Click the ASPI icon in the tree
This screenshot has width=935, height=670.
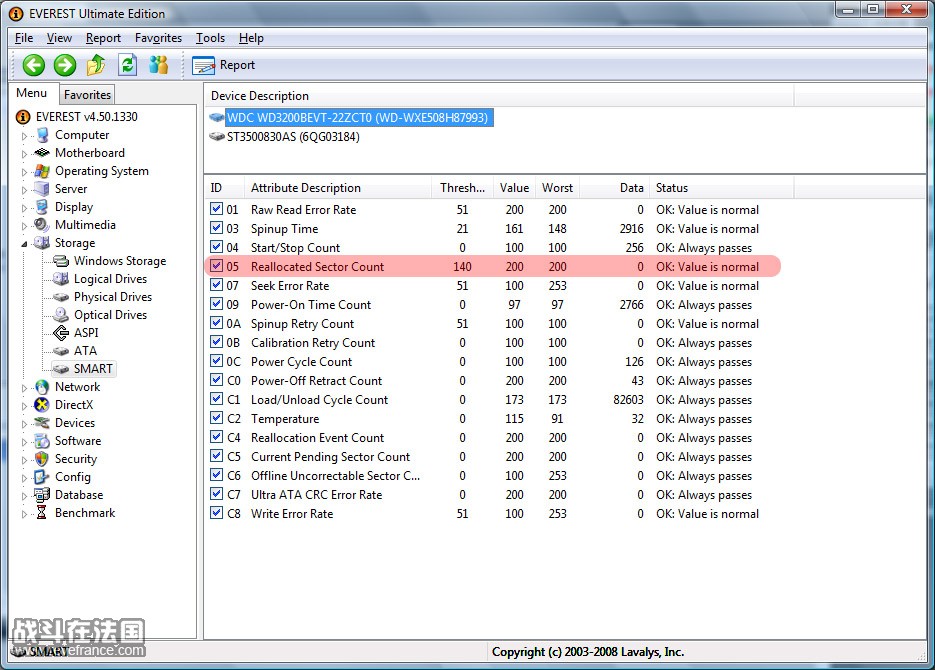(x=61, y=333)
